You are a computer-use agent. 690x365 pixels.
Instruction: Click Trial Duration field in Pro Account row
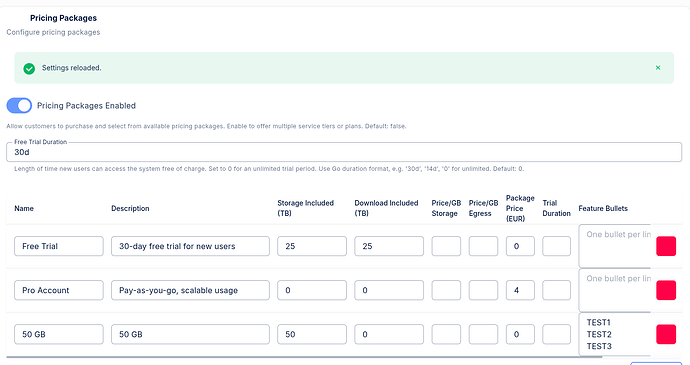click(557, 290)
